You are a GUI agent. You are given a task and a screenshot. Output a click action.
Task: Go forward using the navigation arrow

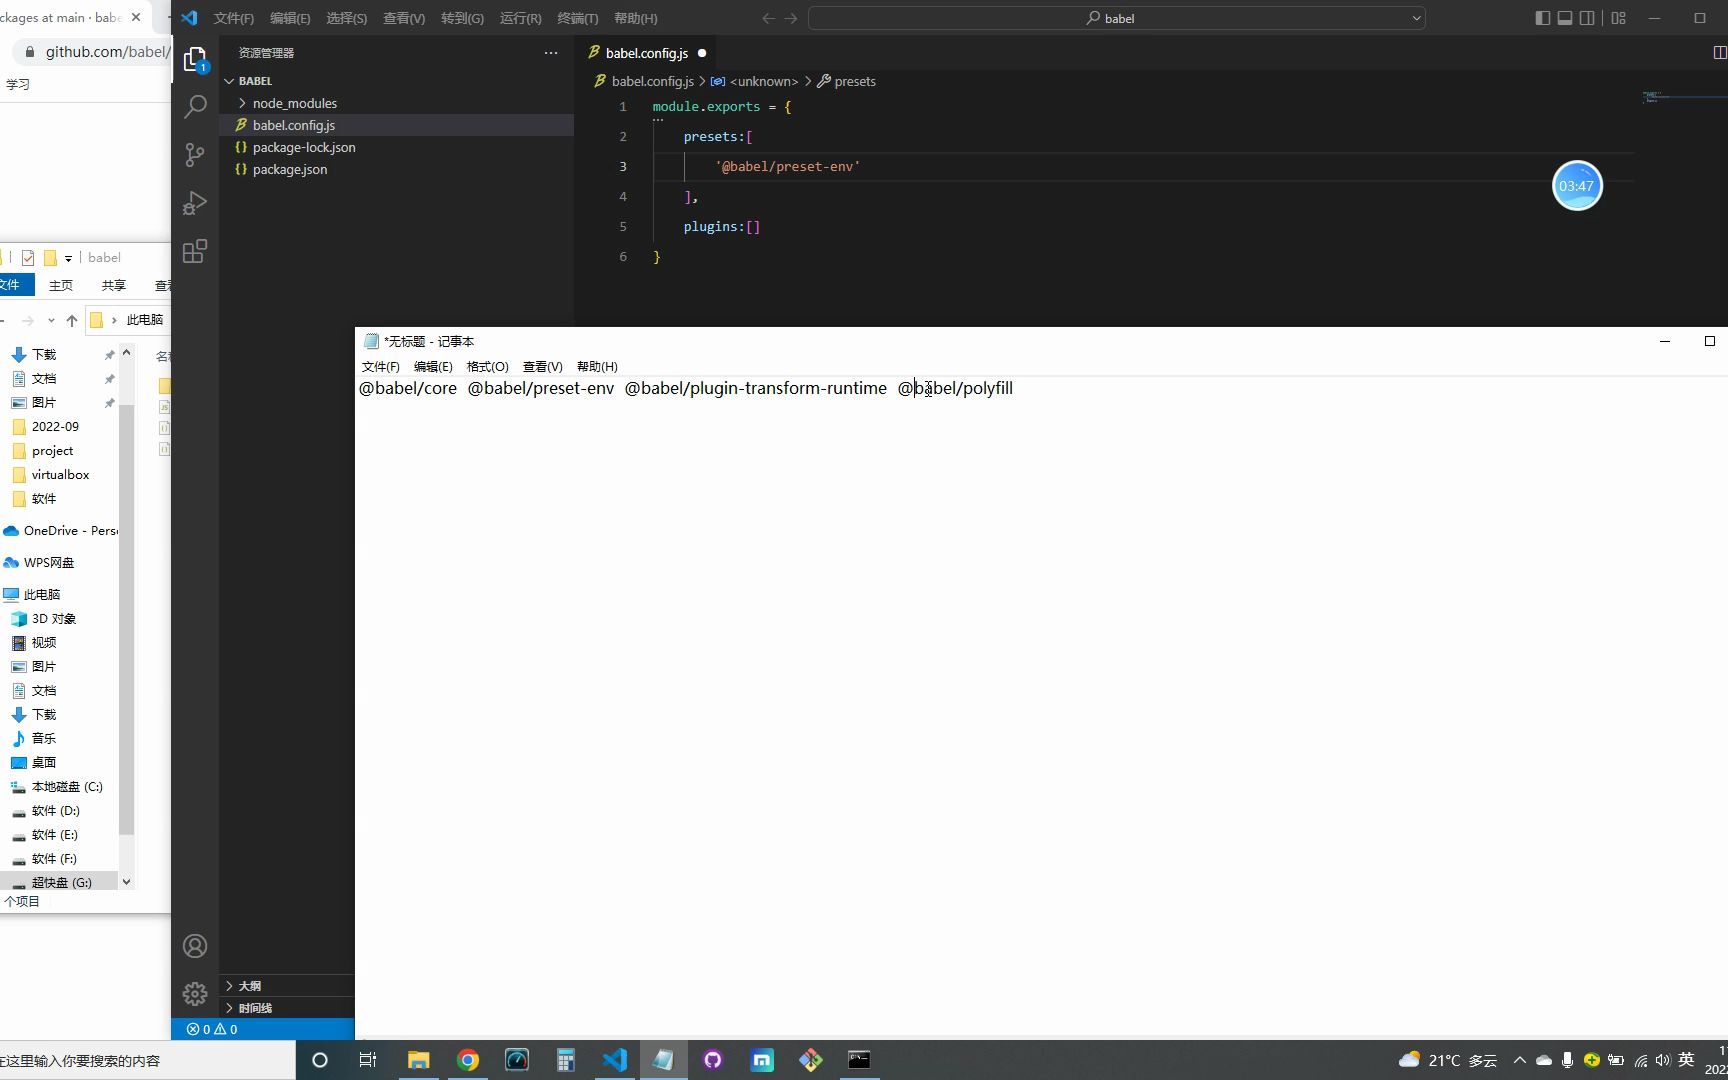coord(791,18)
